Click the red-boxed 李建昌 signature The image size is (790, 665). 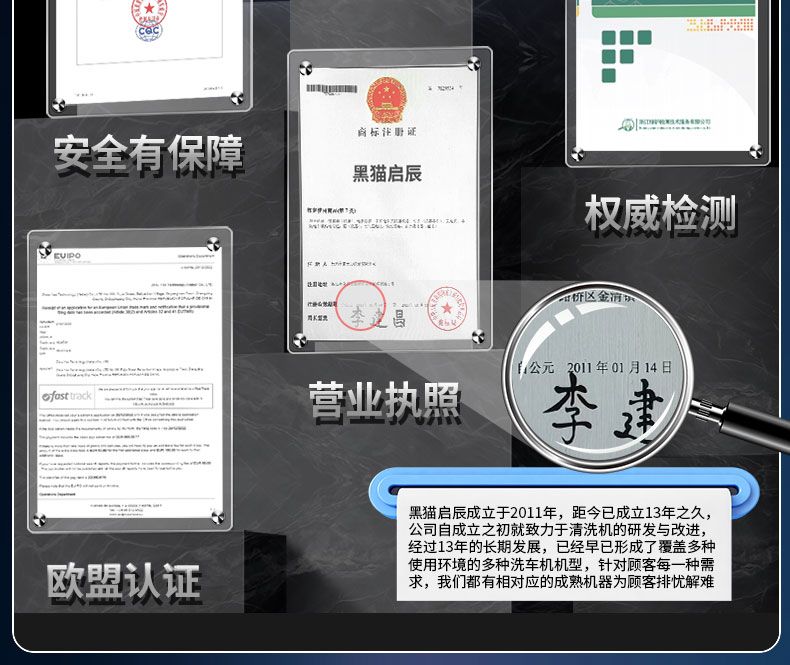[x=372, y=318]
